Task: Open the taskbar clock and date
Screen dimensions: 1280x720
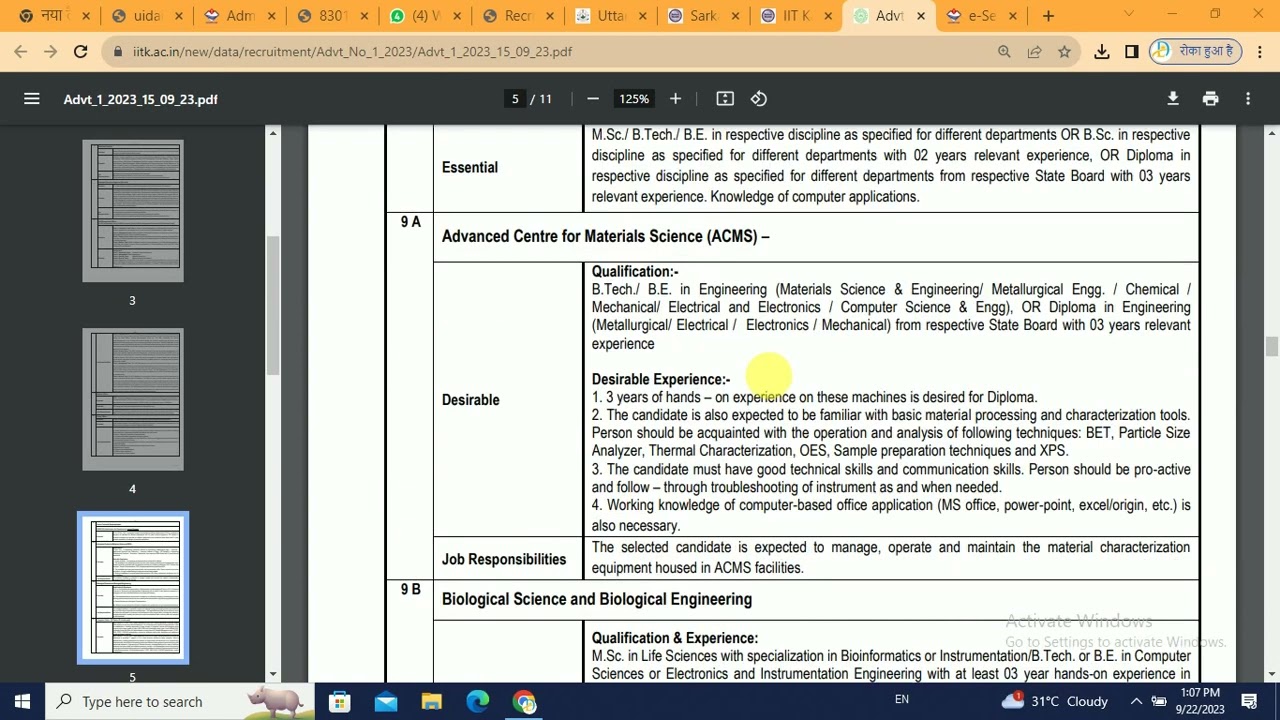Action: click(x=1201, y=702)
